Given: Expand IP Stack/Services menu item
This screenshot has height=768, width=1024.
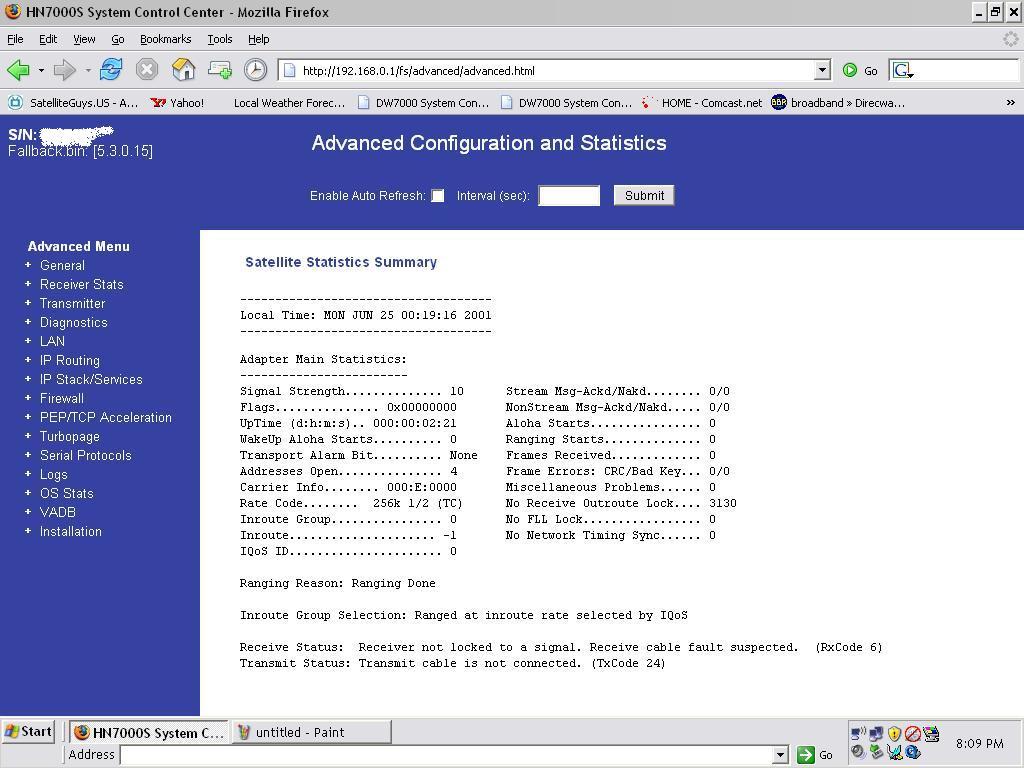Looking at the screenshot, I should pyautogui.click(x=91, y=379).
